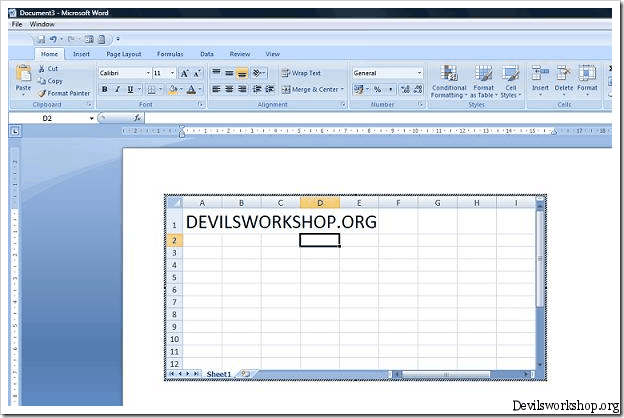
Task: Click the Orientation text-angle icon
Action: [x=257, y=73]
